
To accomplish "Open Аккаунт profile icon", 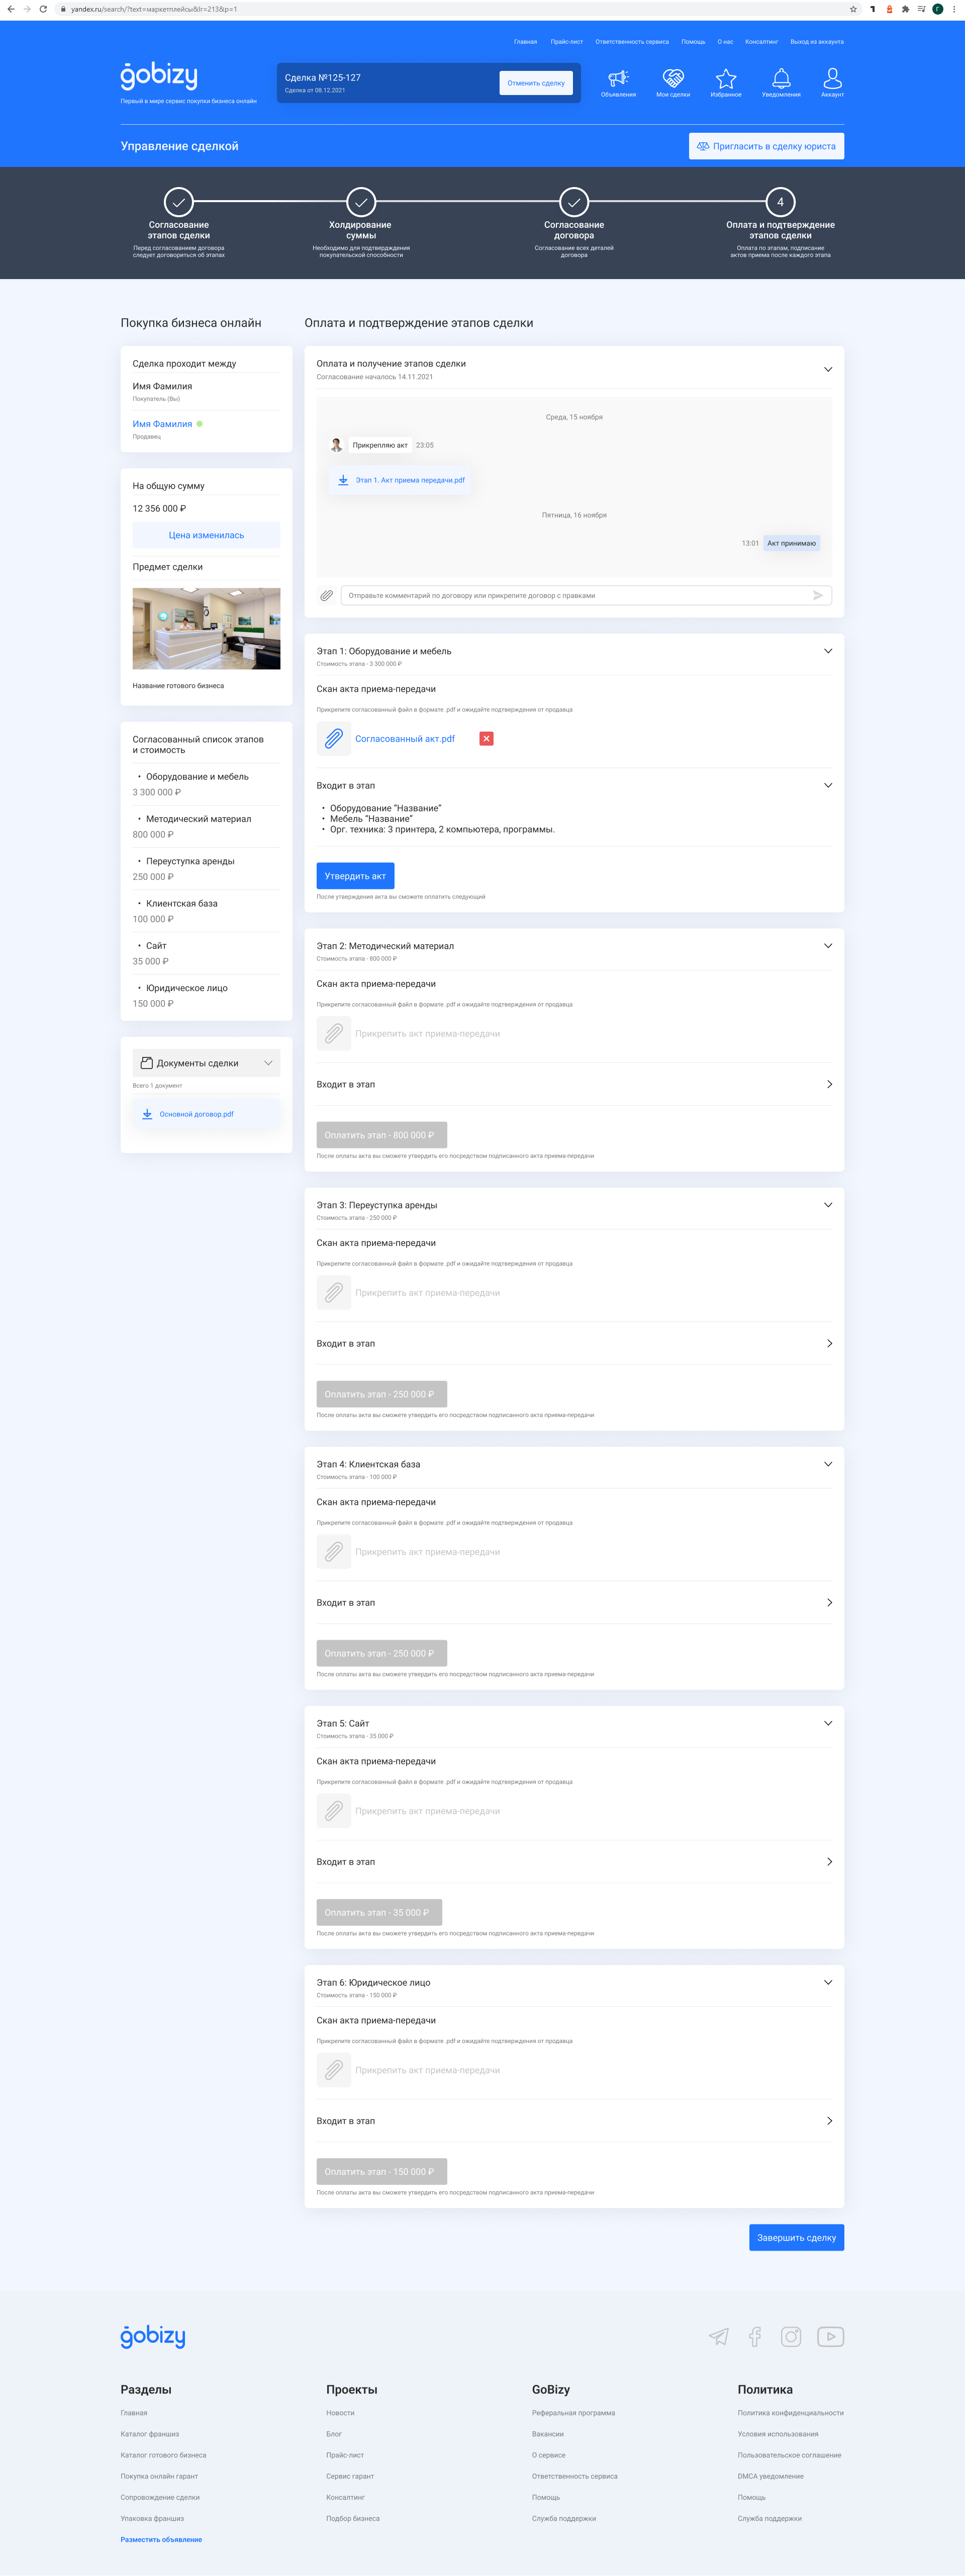I will pyautogui.click(x=832, y=79).
